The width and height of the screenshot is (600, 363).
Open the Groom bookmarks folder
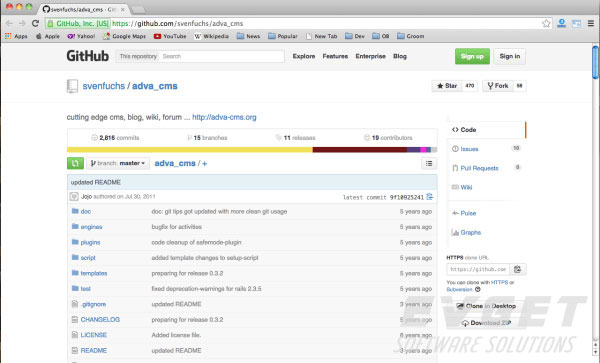point(411,36)
